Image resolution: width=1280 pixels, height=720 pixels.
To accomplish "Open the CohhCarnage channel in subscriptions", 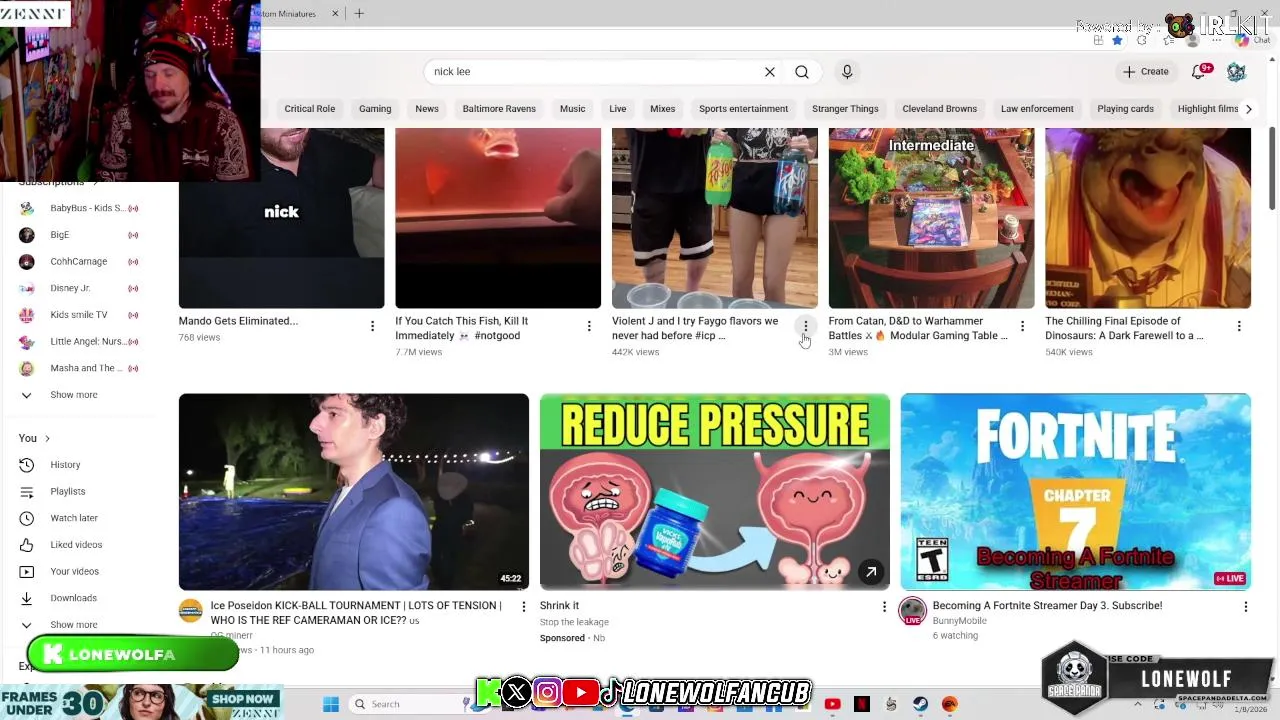I will 78,262.
